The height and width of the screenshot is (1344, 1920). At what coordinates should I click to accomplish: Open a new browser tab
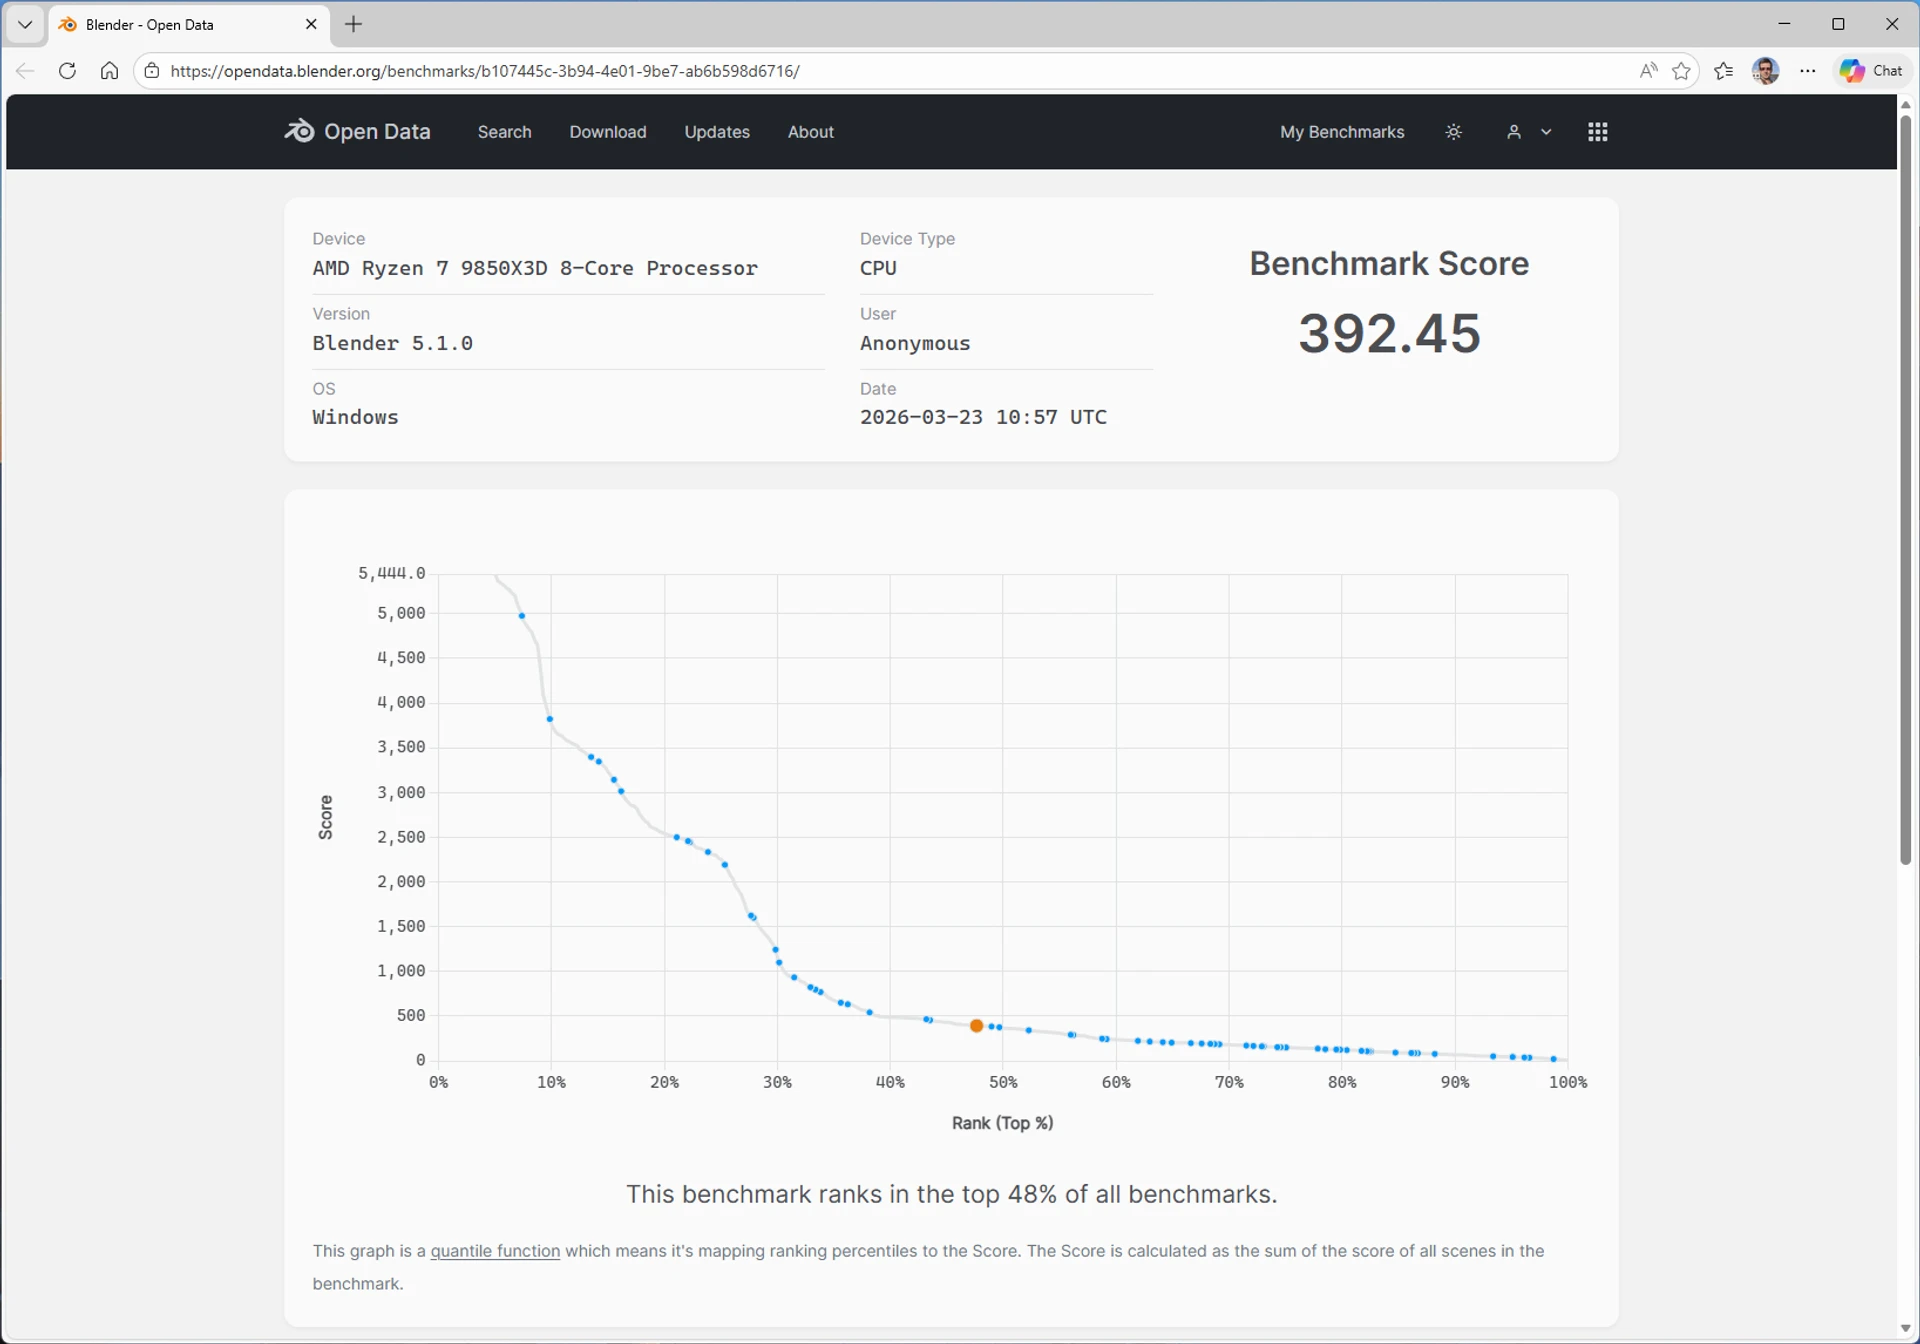coord(353,25)
